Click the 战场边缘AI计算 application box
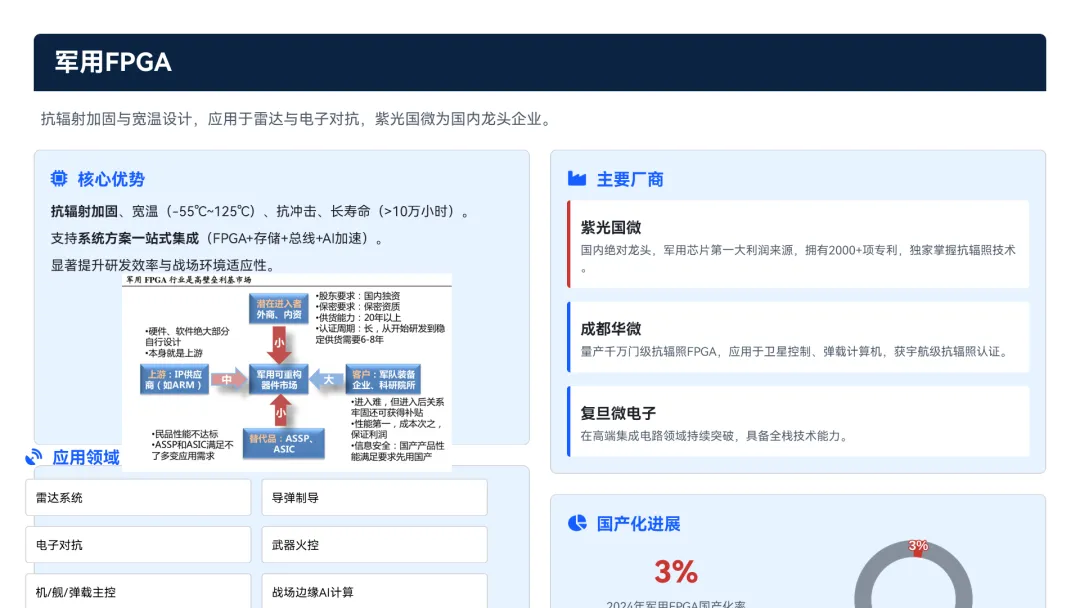The width and height of the screenshot is (1080, 608). click(x=374, y=591)
